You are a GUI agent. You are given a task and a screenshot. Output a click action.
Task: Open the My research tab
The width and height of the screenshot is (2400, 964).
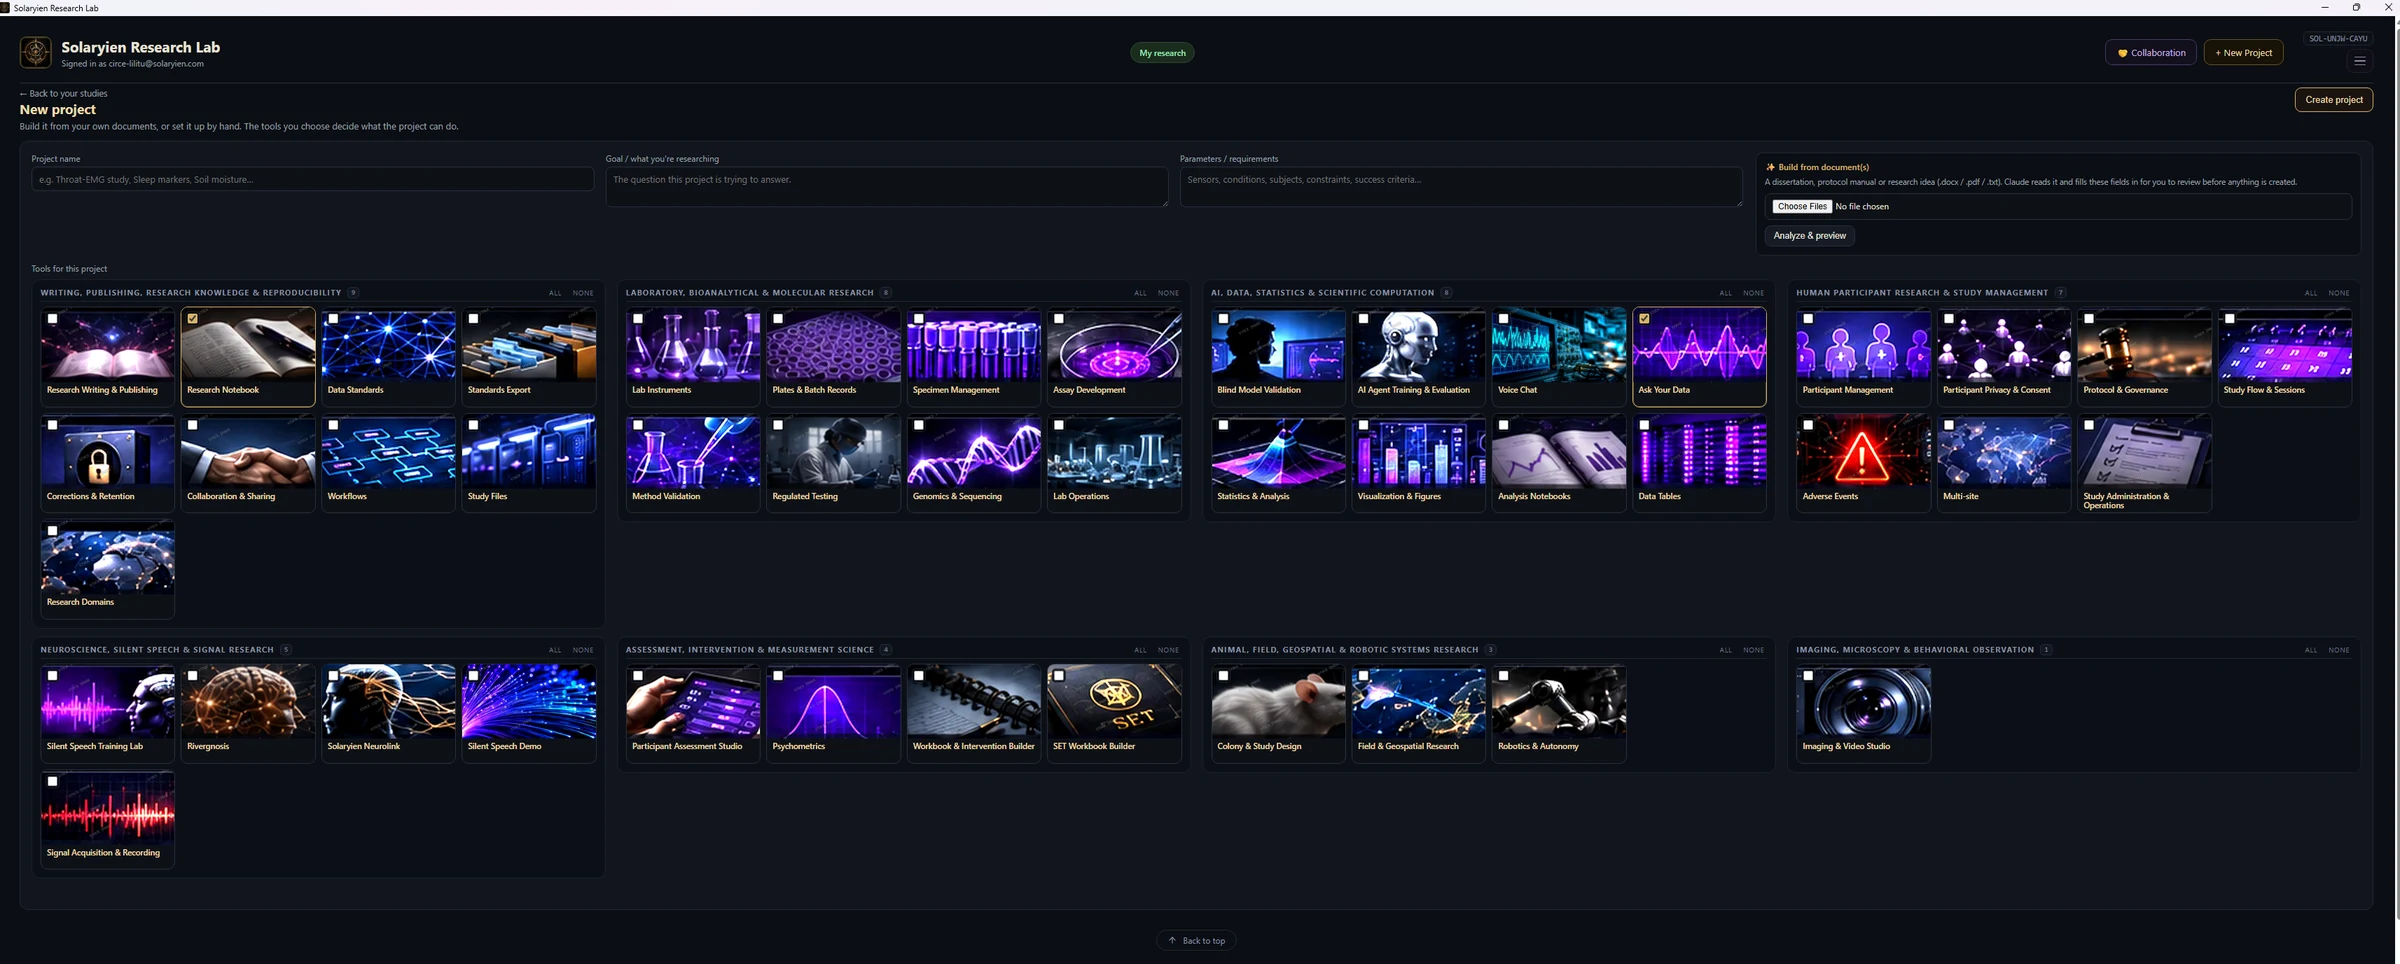[x=1162, y=53]
